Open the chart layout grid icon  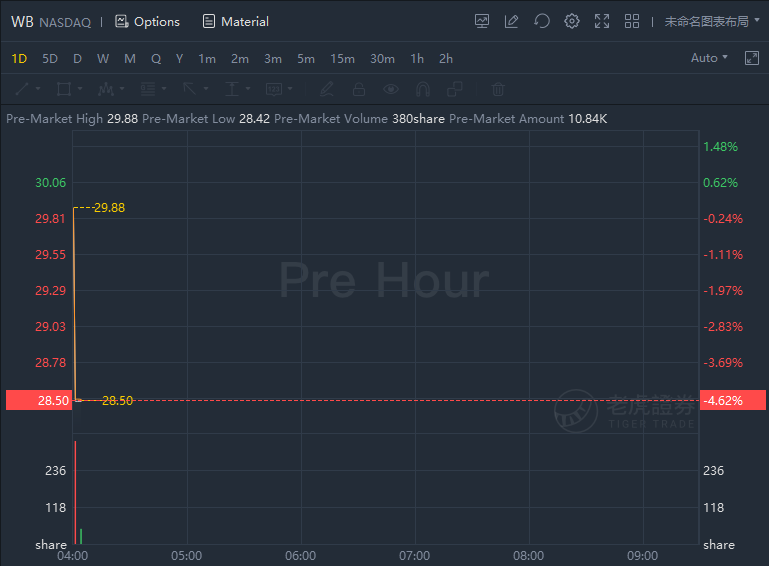click(632, 21)
